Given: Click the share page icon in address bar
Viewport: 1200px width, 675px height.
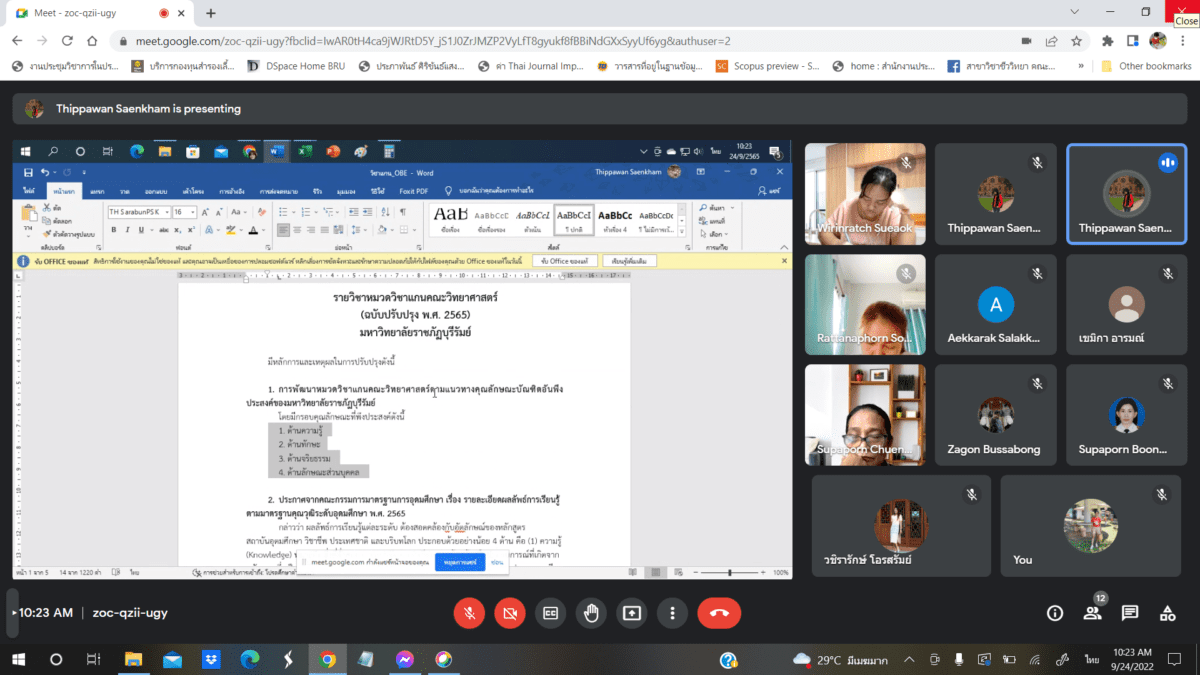Looking at the screenshot, I should [x=1051, y=41].
